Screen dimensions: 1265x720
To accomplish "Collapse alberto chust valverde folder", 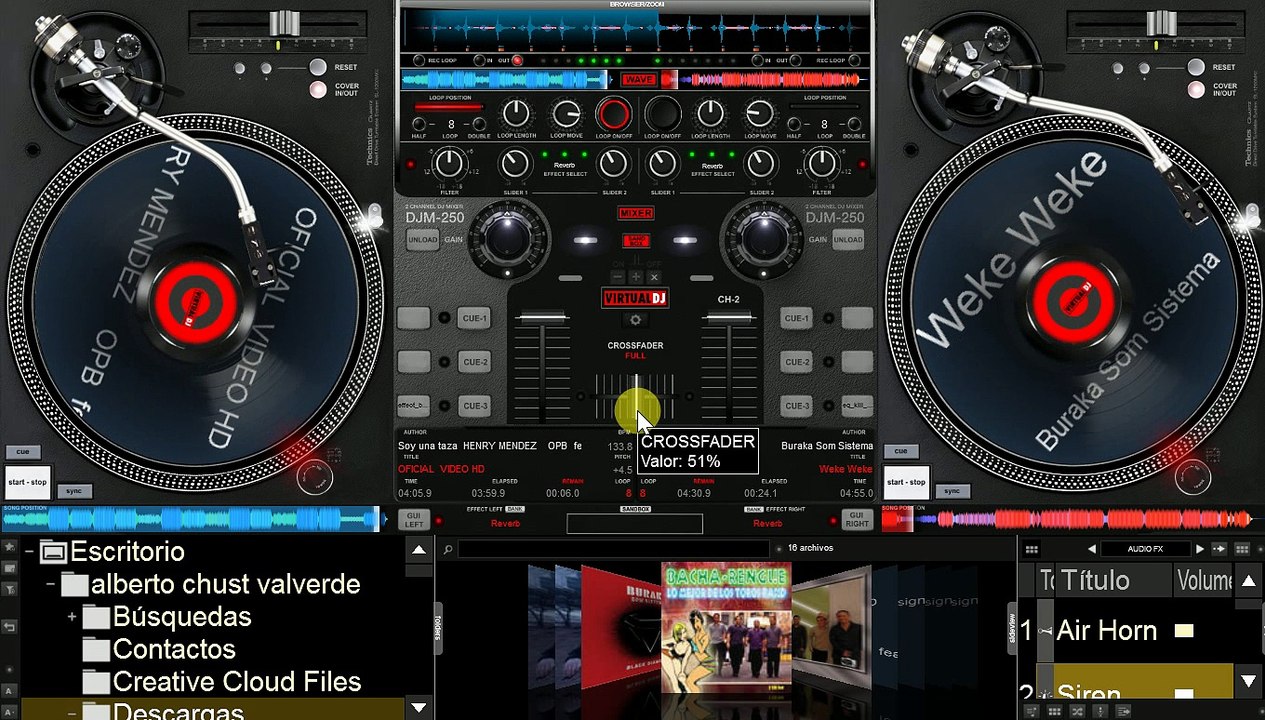I will click(x=50, y=584).
